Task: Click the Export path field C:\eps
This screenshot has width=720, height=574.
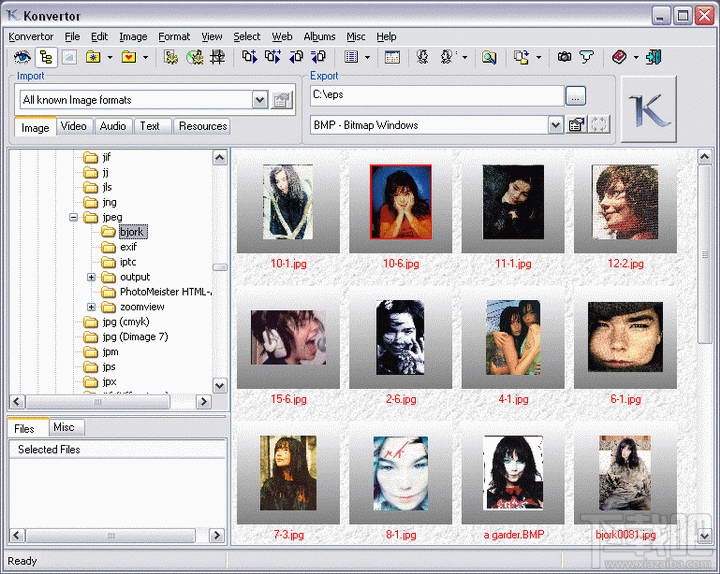Action: click(437, 95)
